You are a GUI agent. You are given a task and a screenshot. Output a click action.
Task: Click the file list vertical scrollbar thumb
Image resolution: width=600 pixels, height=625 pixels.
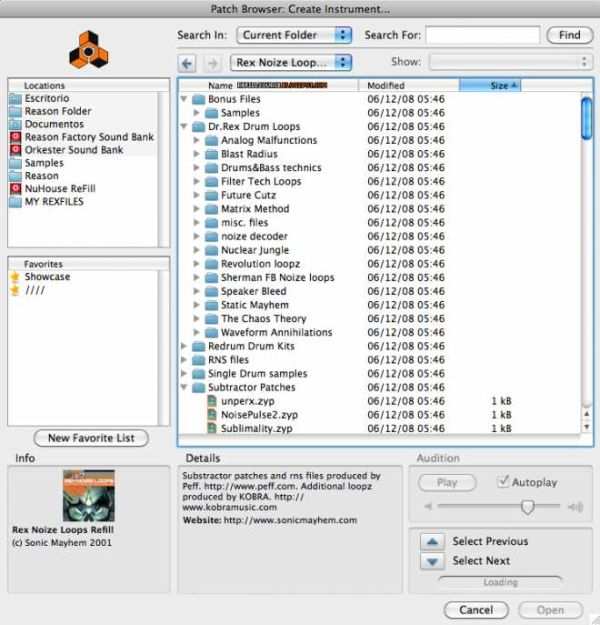(x=586, y=118)
